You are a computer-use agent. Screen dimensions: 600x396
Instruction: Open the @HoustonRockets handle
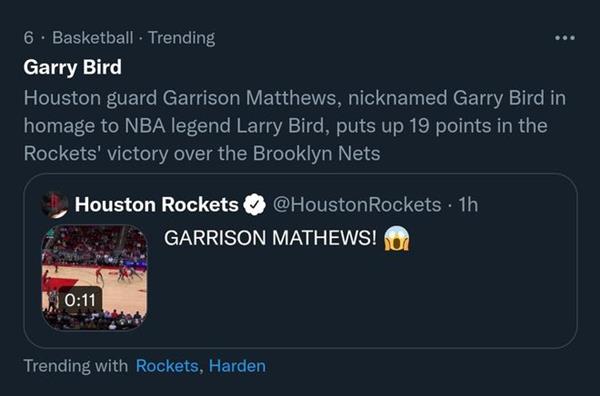point(357,205)
